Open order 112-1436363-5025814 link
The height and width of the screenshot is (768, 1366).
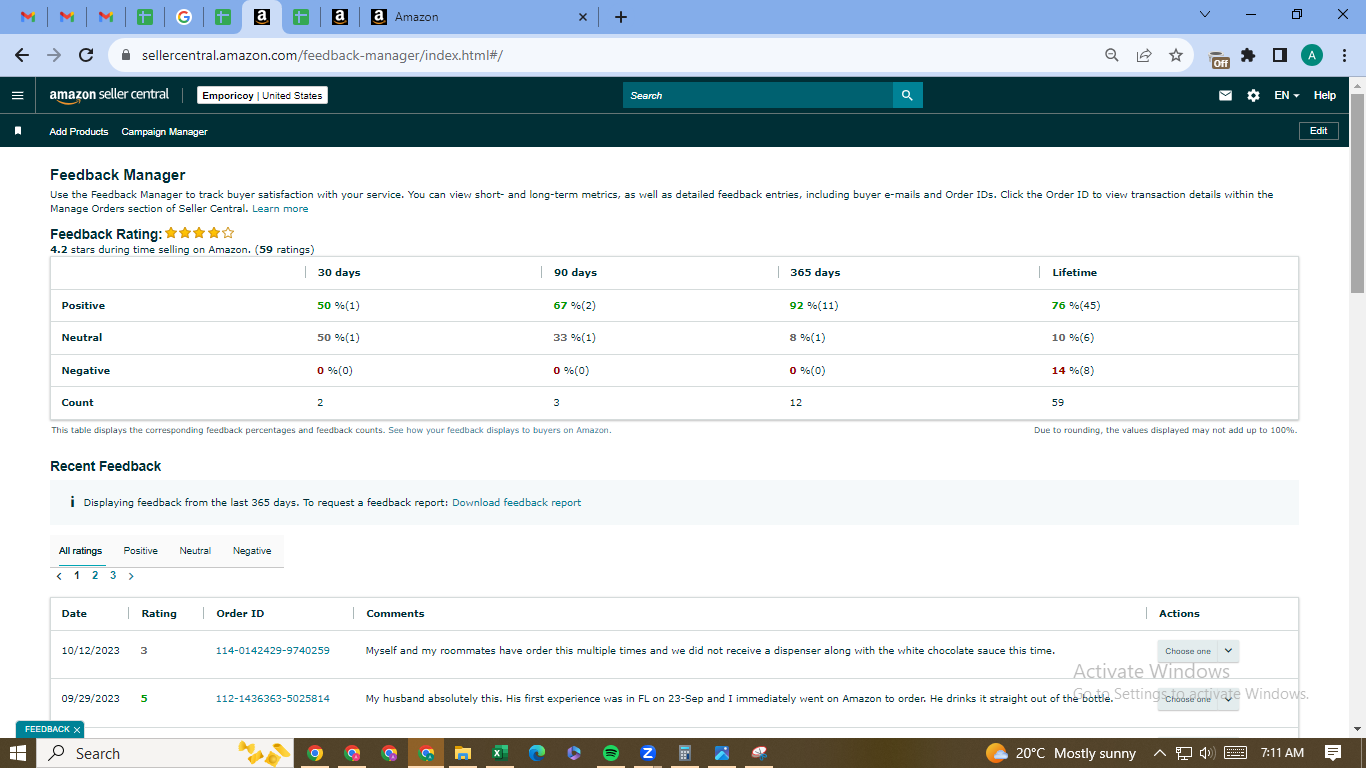(x=273, y=698)
